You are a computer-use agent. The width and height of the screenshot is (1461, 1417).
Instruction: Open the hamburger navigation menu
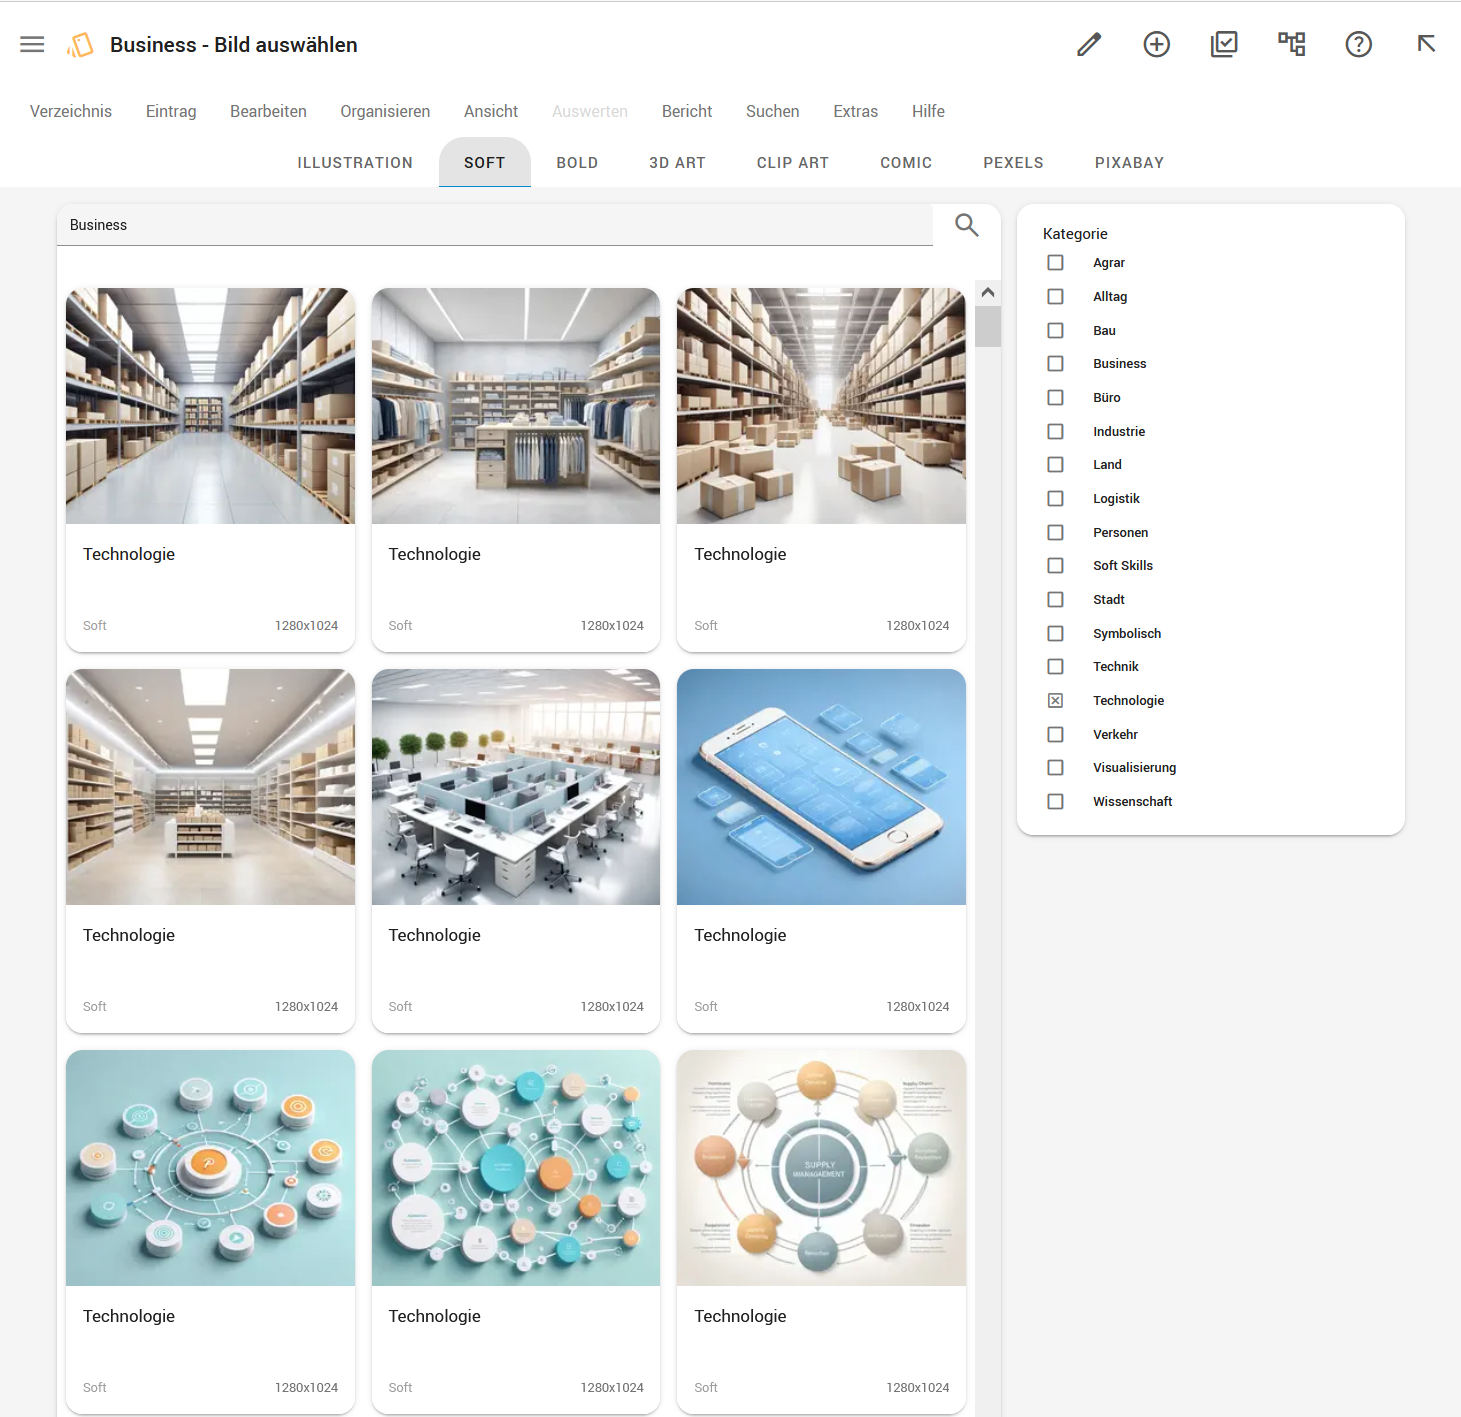[x=32, y=44]
